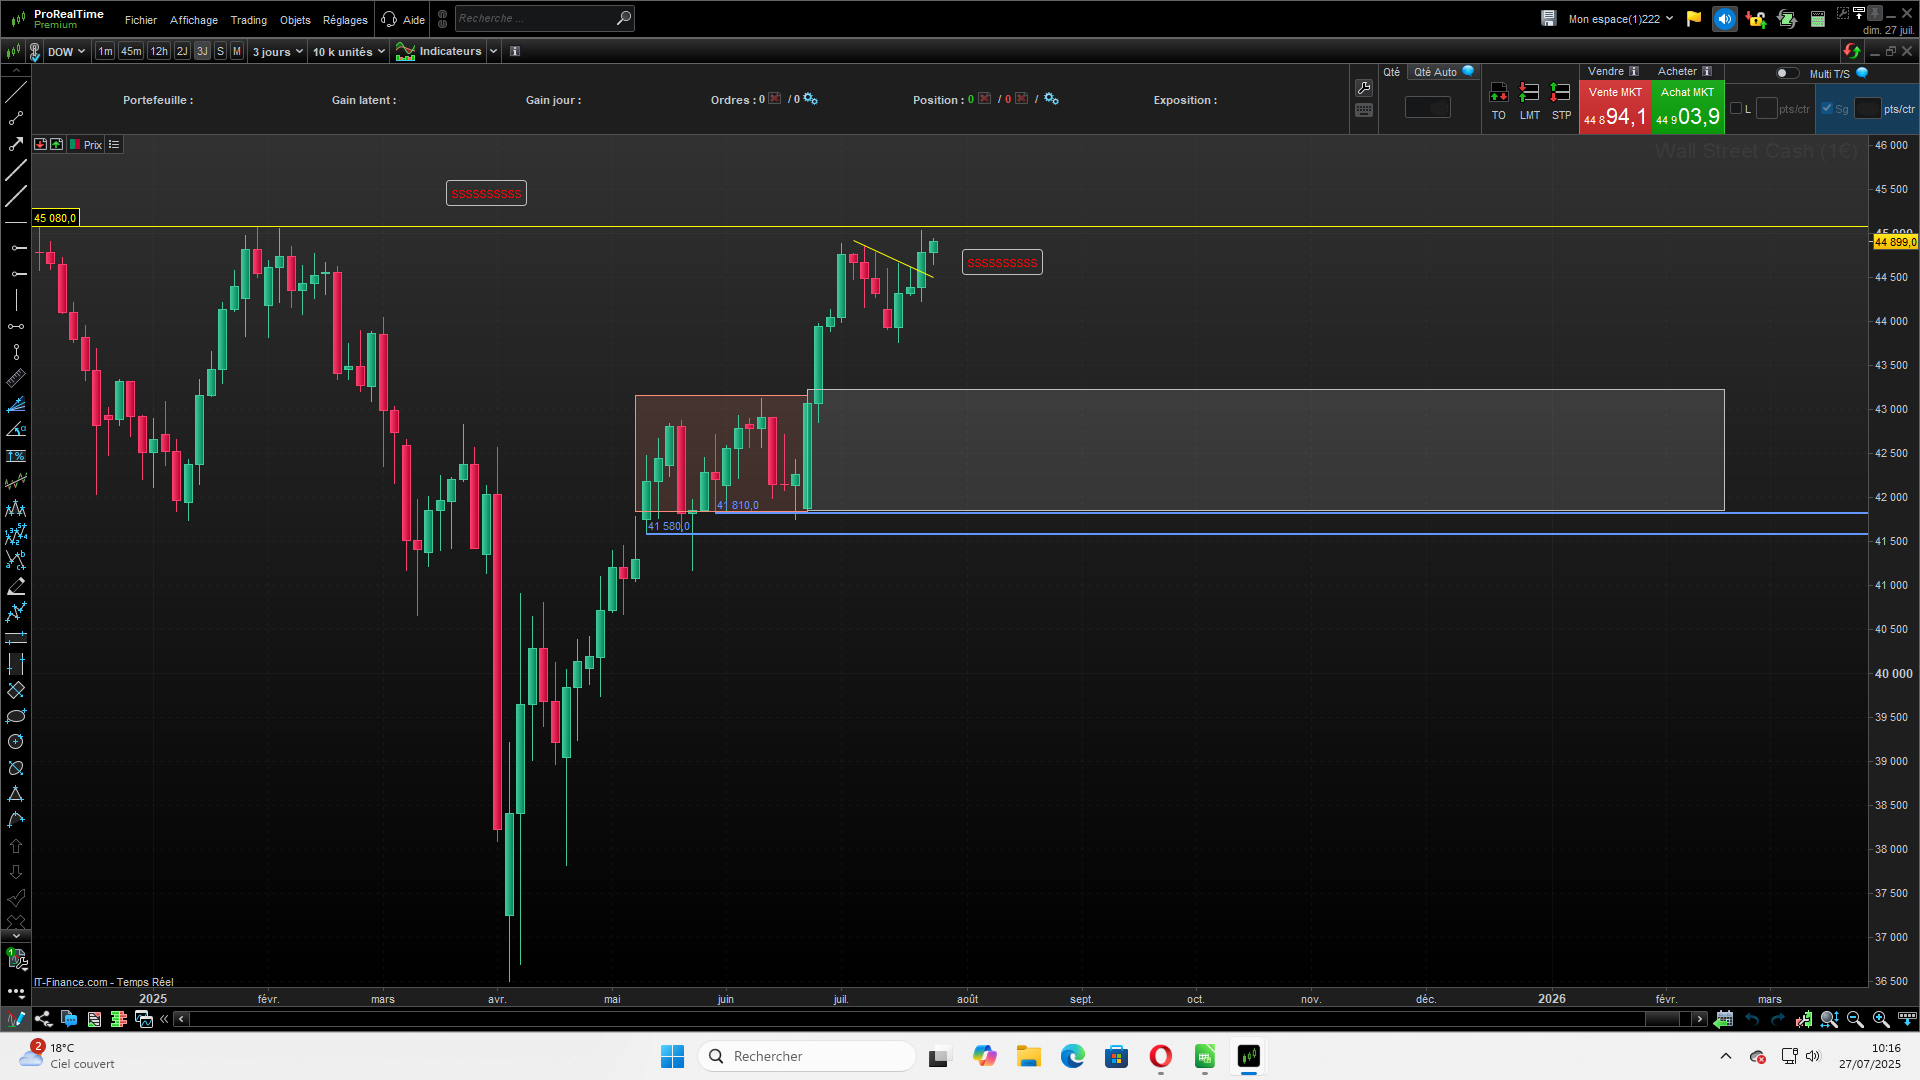Image resolution: width=1920 pixels, height=1080 pixels.
Task: Select the LMT limit order icon
Action: point(1529,93)
